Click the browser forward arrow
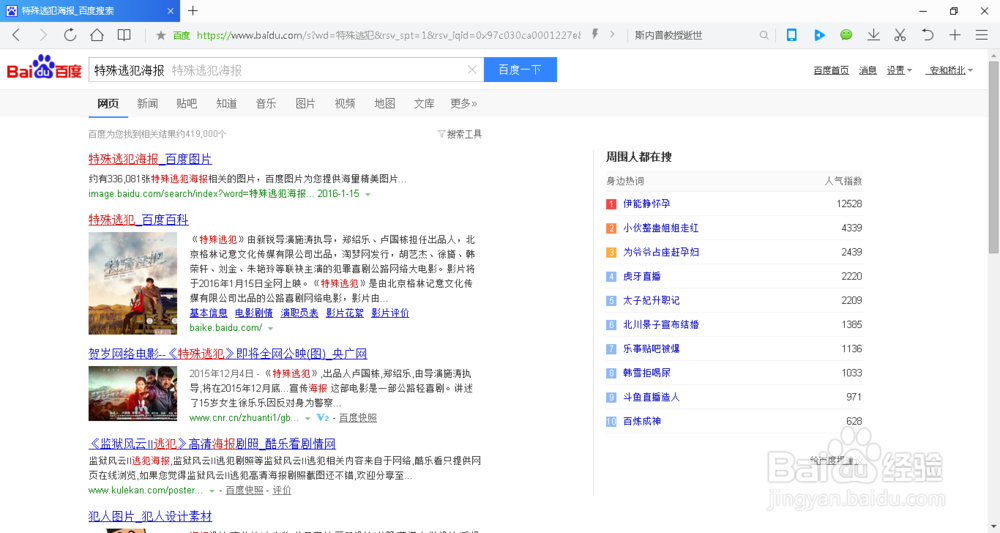Viewport: 1000px width, 533px height. pyautogui.click(x=43, y=35)
